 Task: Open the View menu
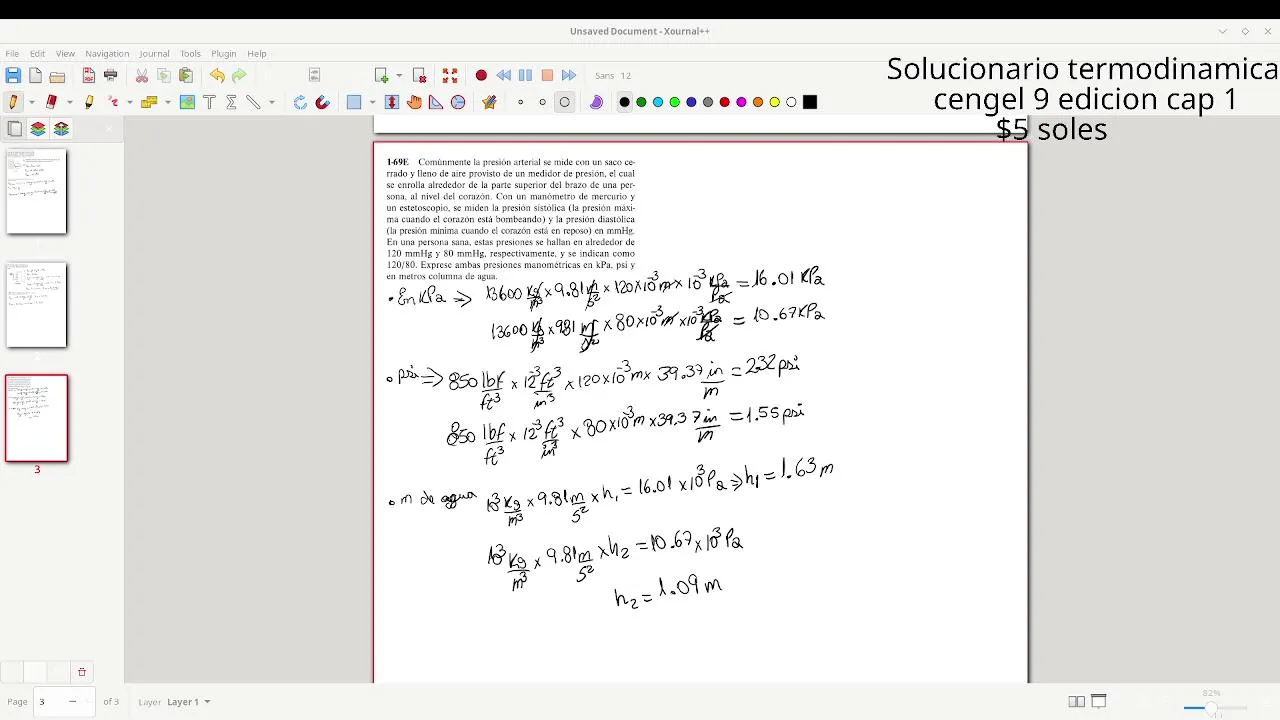pos(65,53)
